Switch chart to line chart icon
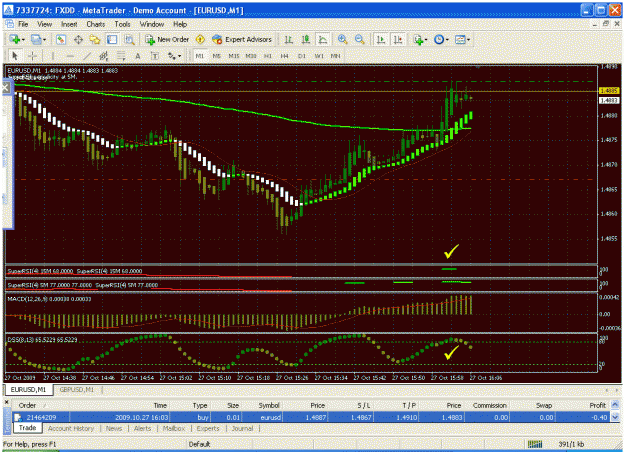This screenshot has height=452, width=625. pyautogui.click(x=322, y=39)
